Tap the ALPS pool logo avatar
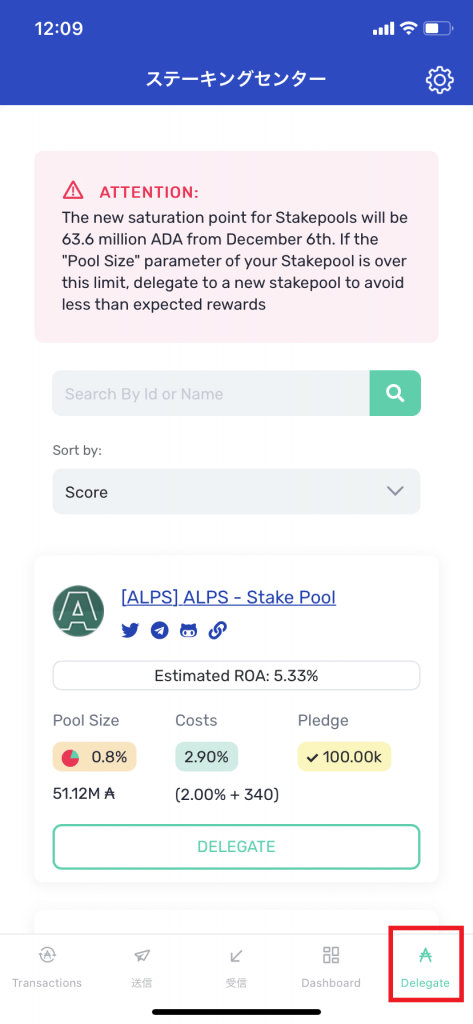The width and height of the screenshot is (473, 1024). pyautogui.click(x=78, y=611)
